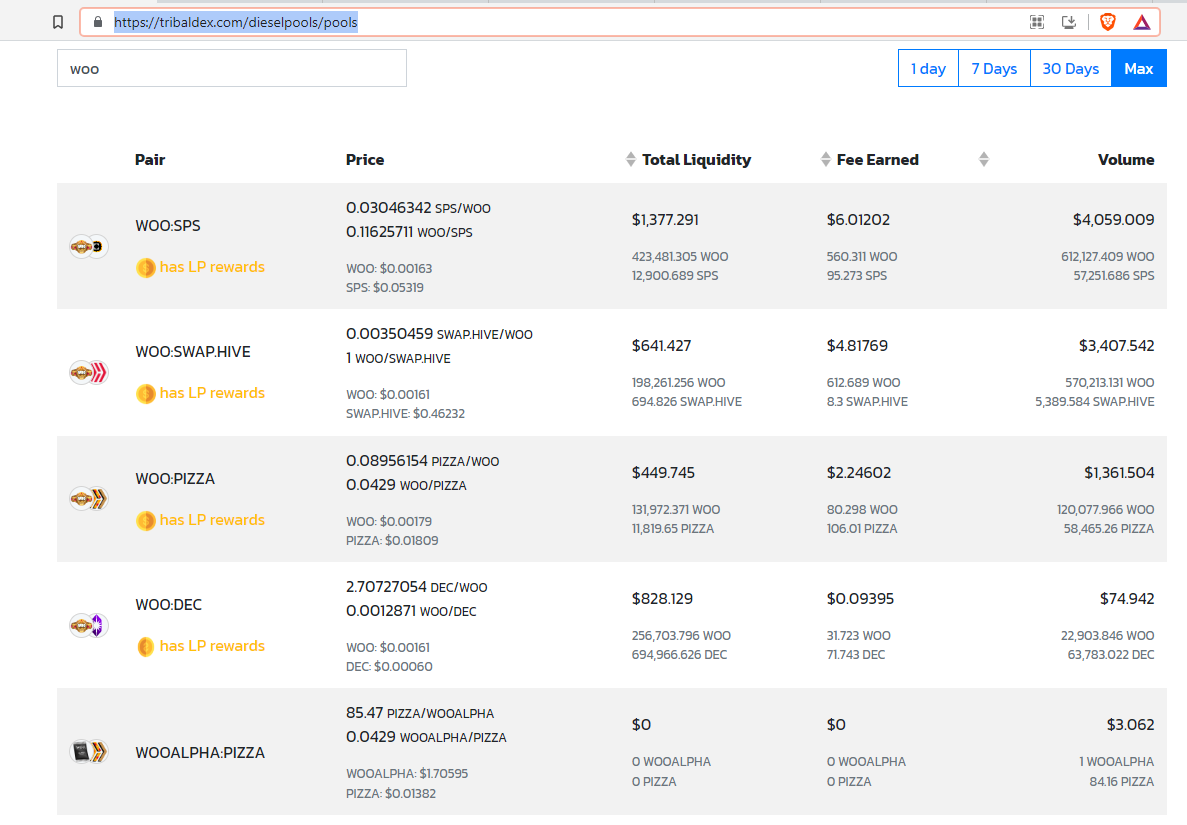Click WOOALPHA: $1.70595 price text

click(407, 774)
